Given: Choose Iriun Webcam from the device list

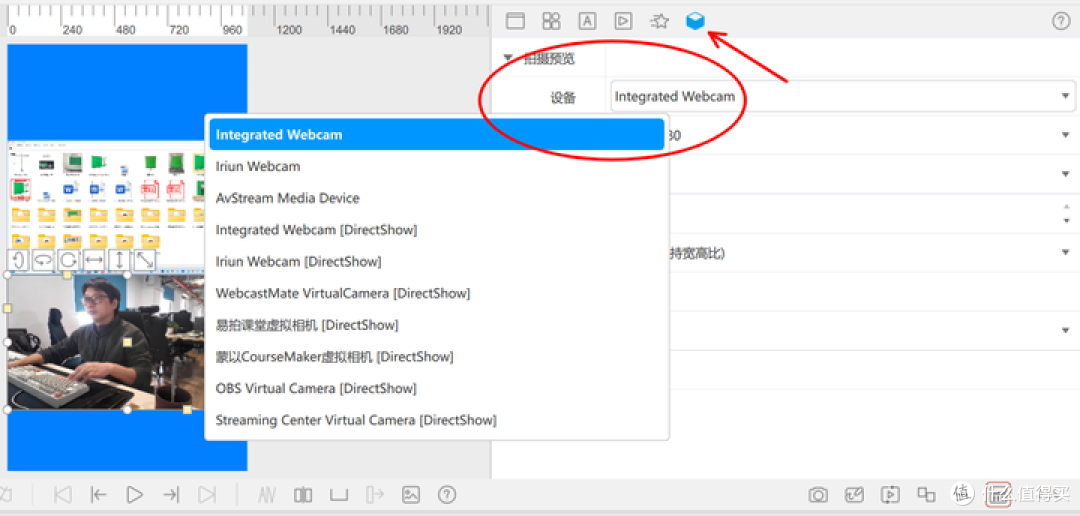Looking at the screenshot, I should point(437,167).
